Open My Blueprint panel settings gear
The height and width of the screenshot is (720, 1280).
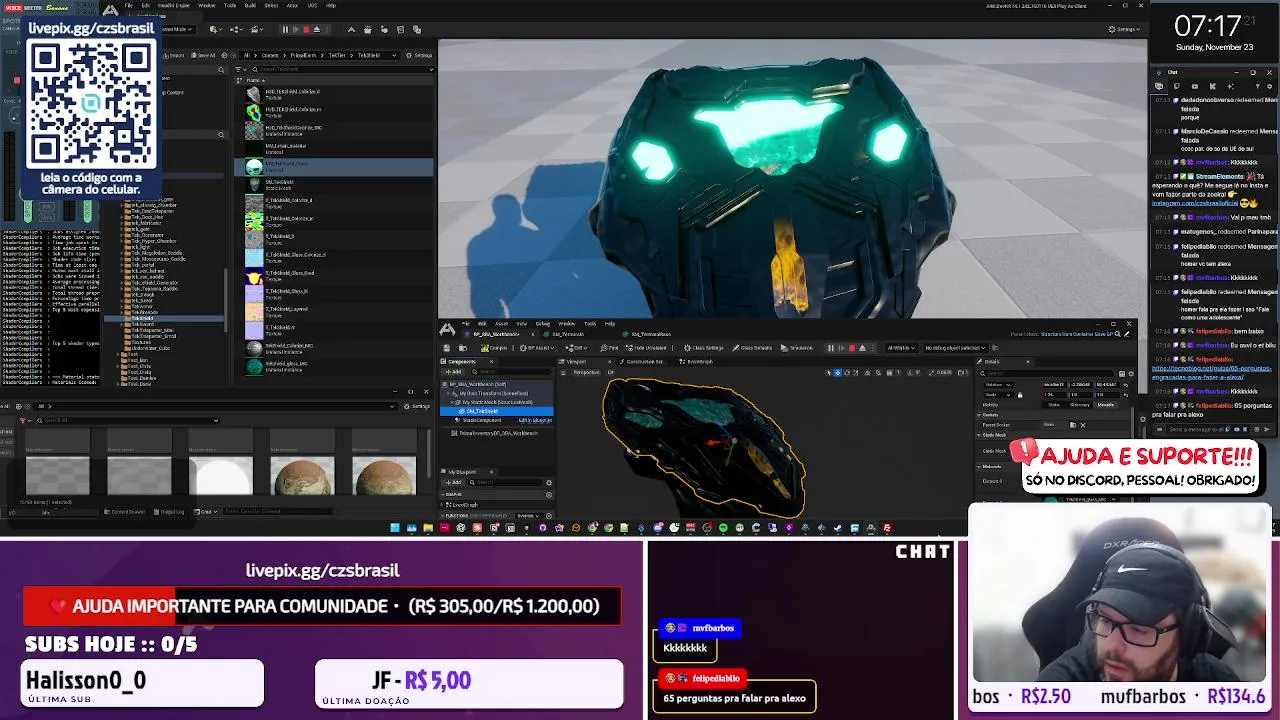pyautogui.click(x=549, y=482)
